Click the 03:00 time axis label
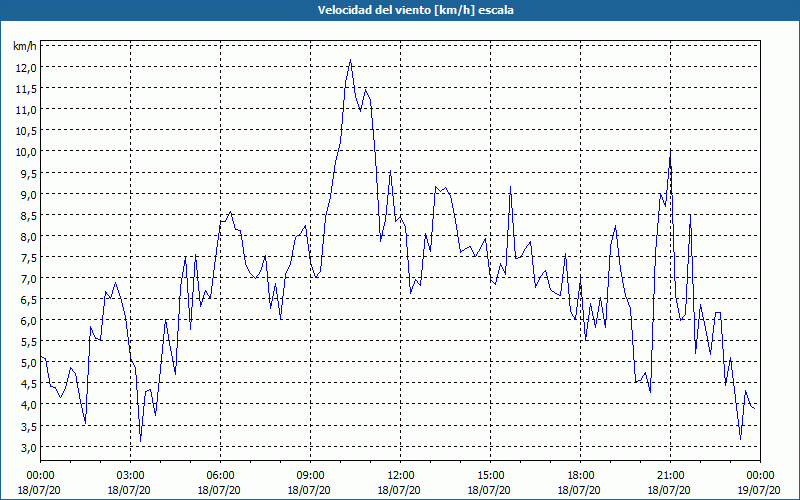This screenshot has width=800, height=500. 131,476
